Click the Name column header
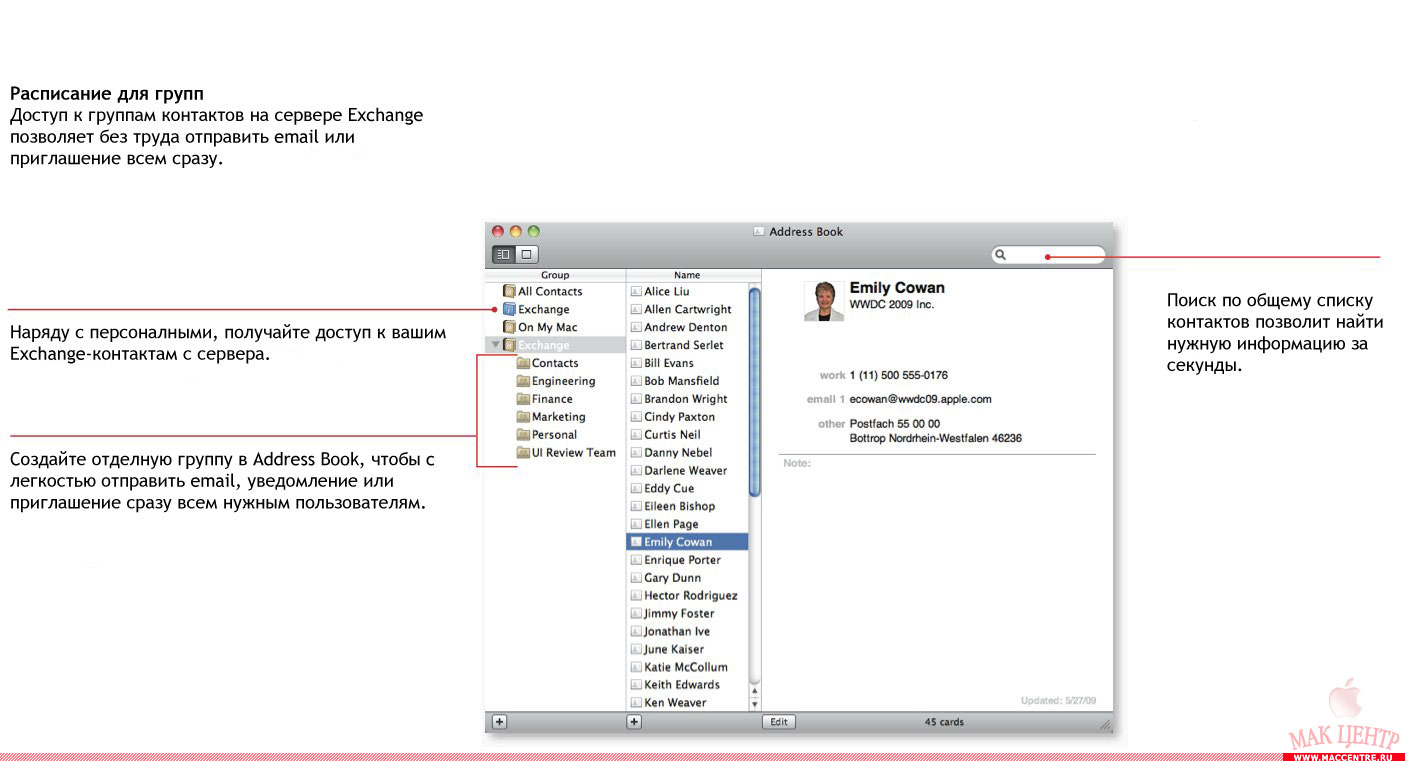Viewport: 1405px width, 761px height. [687, 275]
